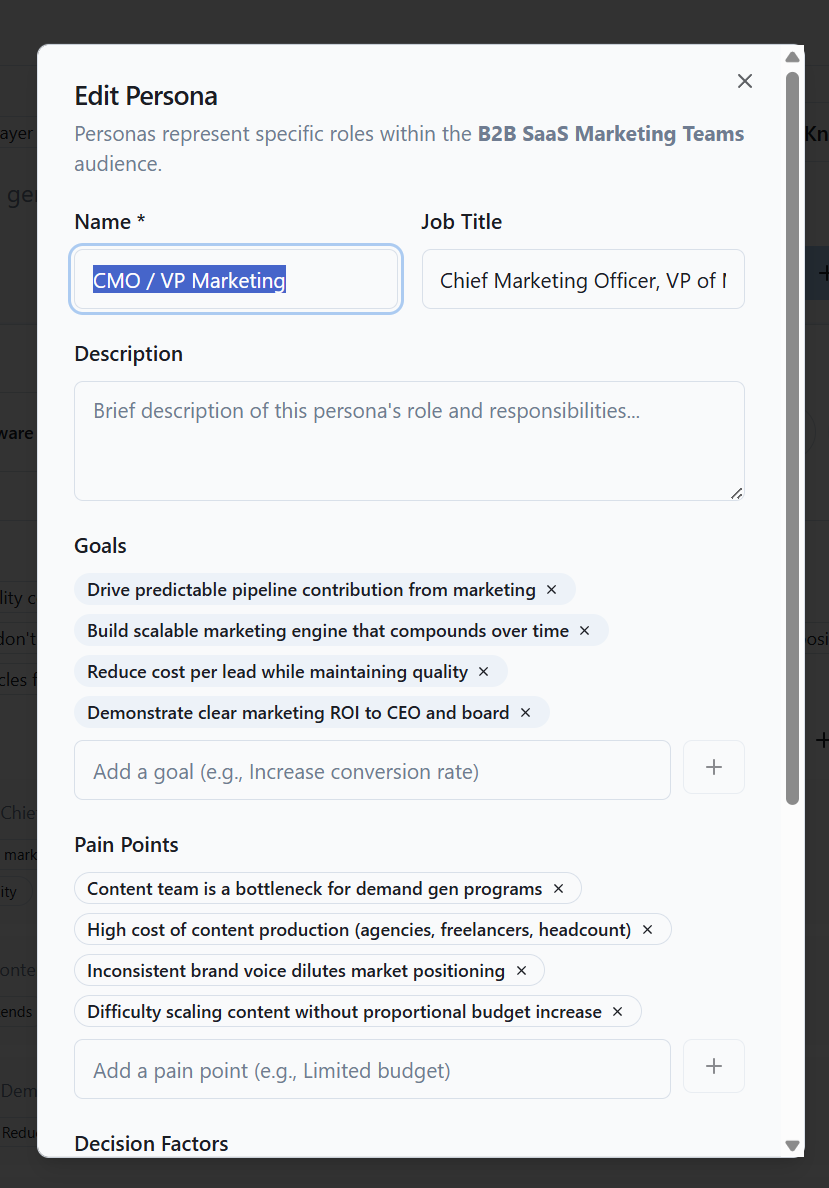The height and width of the screenshot is (1188, 829).
Task: Focus the persona Name input field
Action: point(236,280)
